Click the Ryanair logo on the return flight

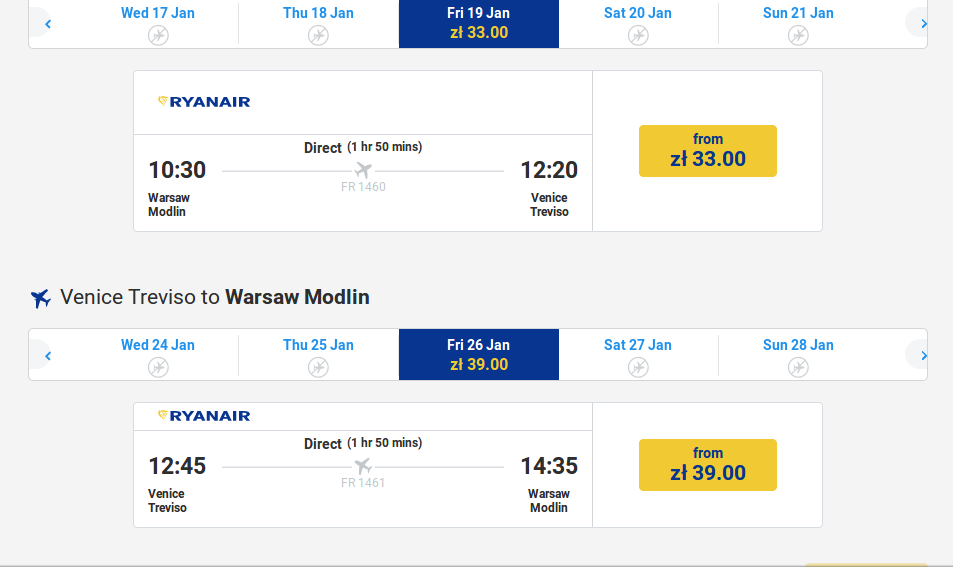pos(204,416)
